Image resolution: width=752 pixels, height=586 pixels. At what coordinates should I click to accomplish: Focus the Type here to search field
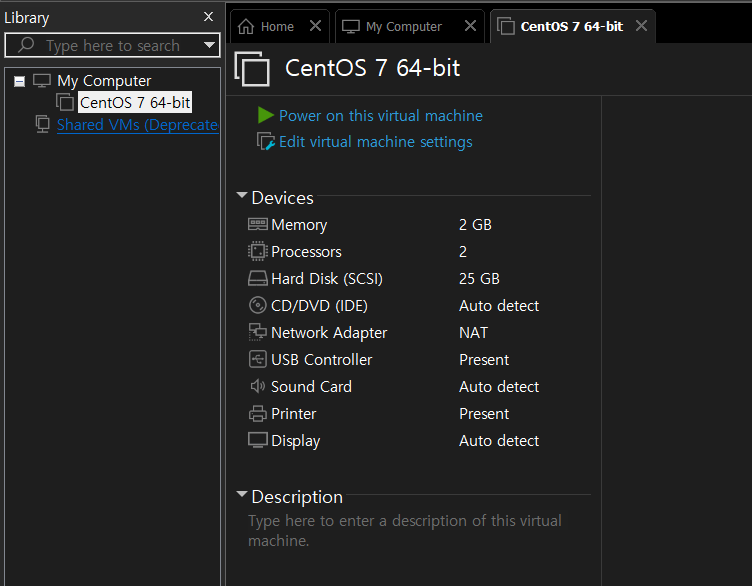112,45
